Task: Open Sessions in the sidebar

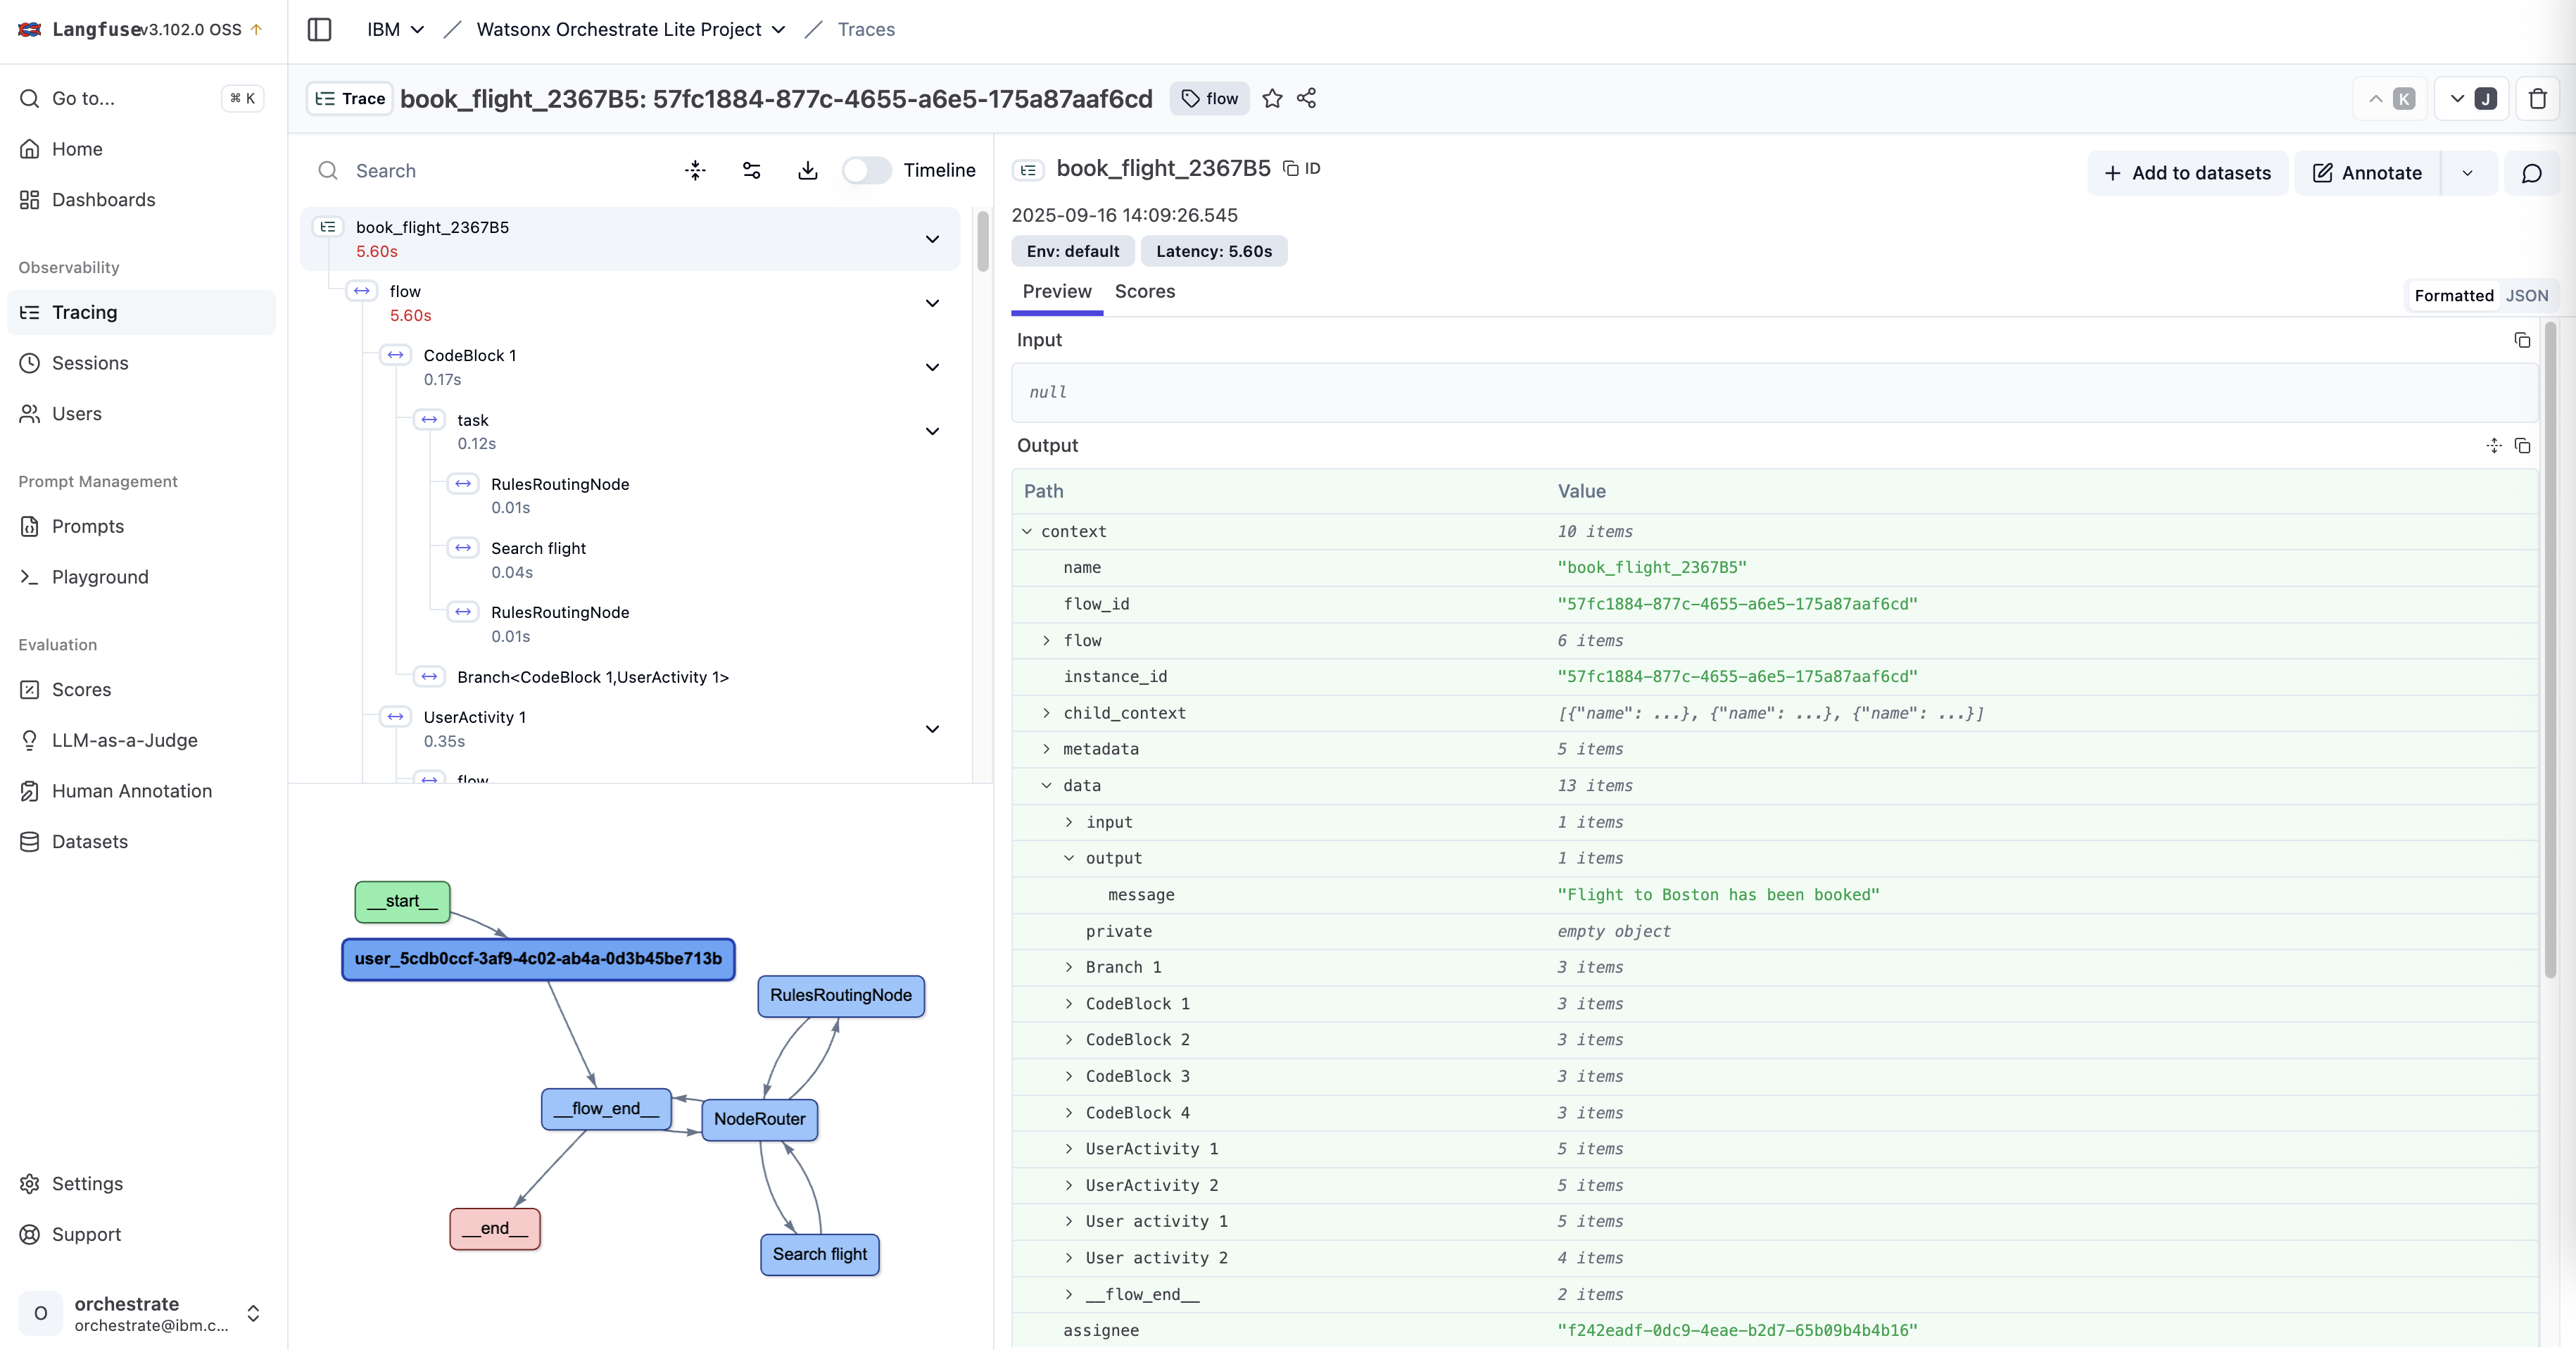Action: point(140,363)
